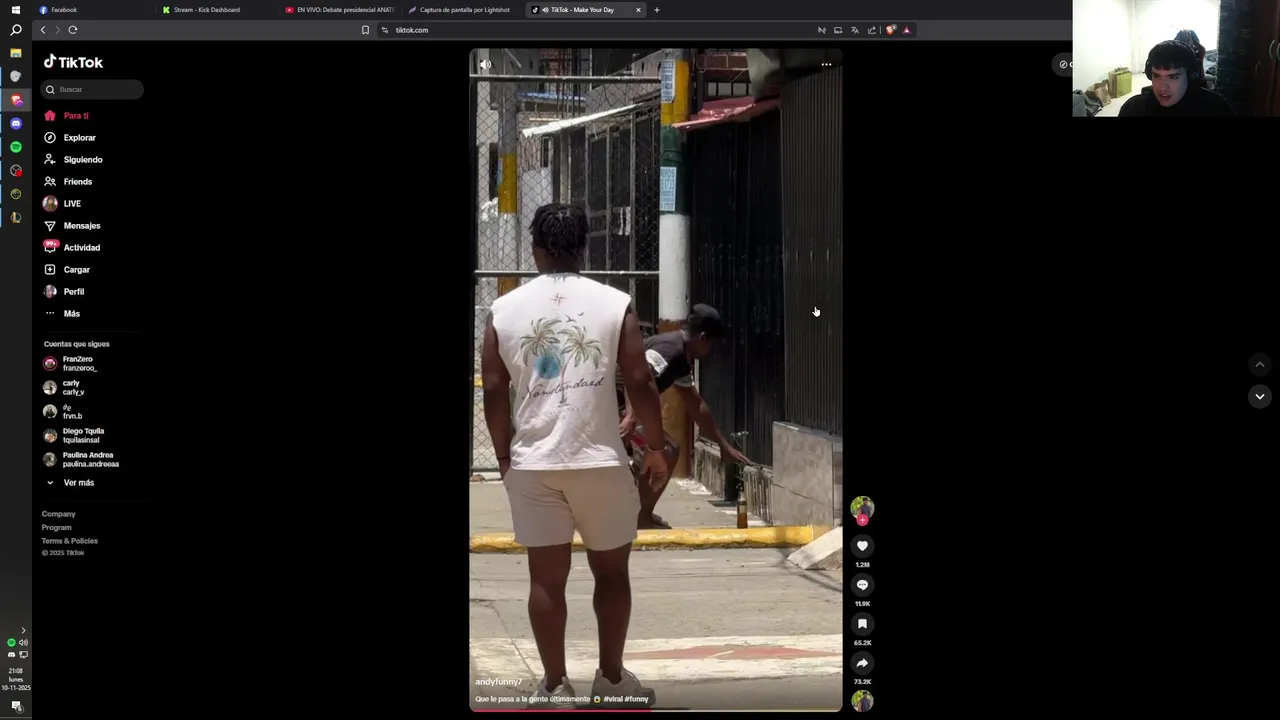This screenshot has width=1280, height=720.
Task: Open the Company footer link
Action: pos(58,514)
